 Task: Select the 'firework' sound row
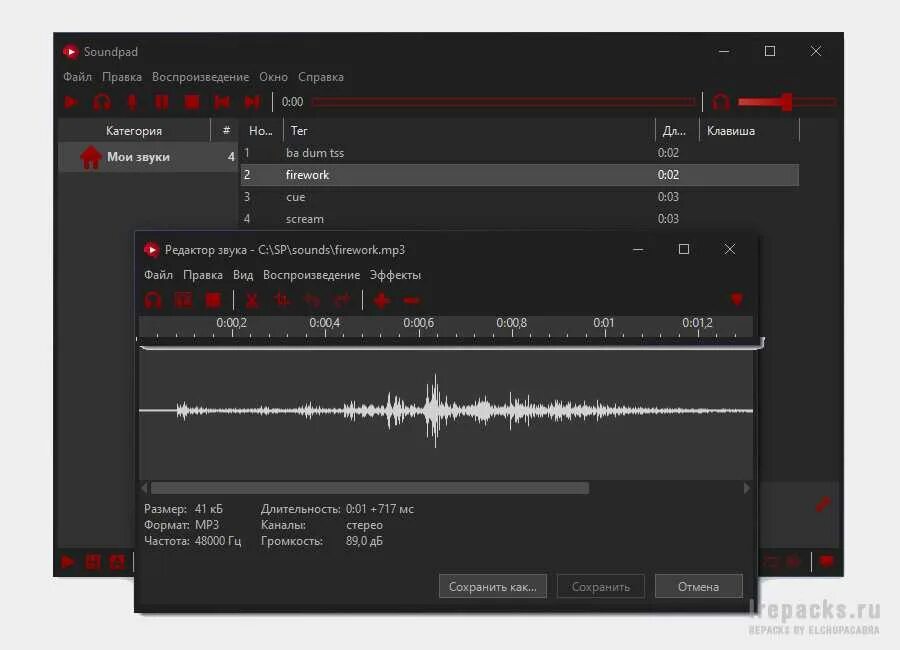click(519, 175)
